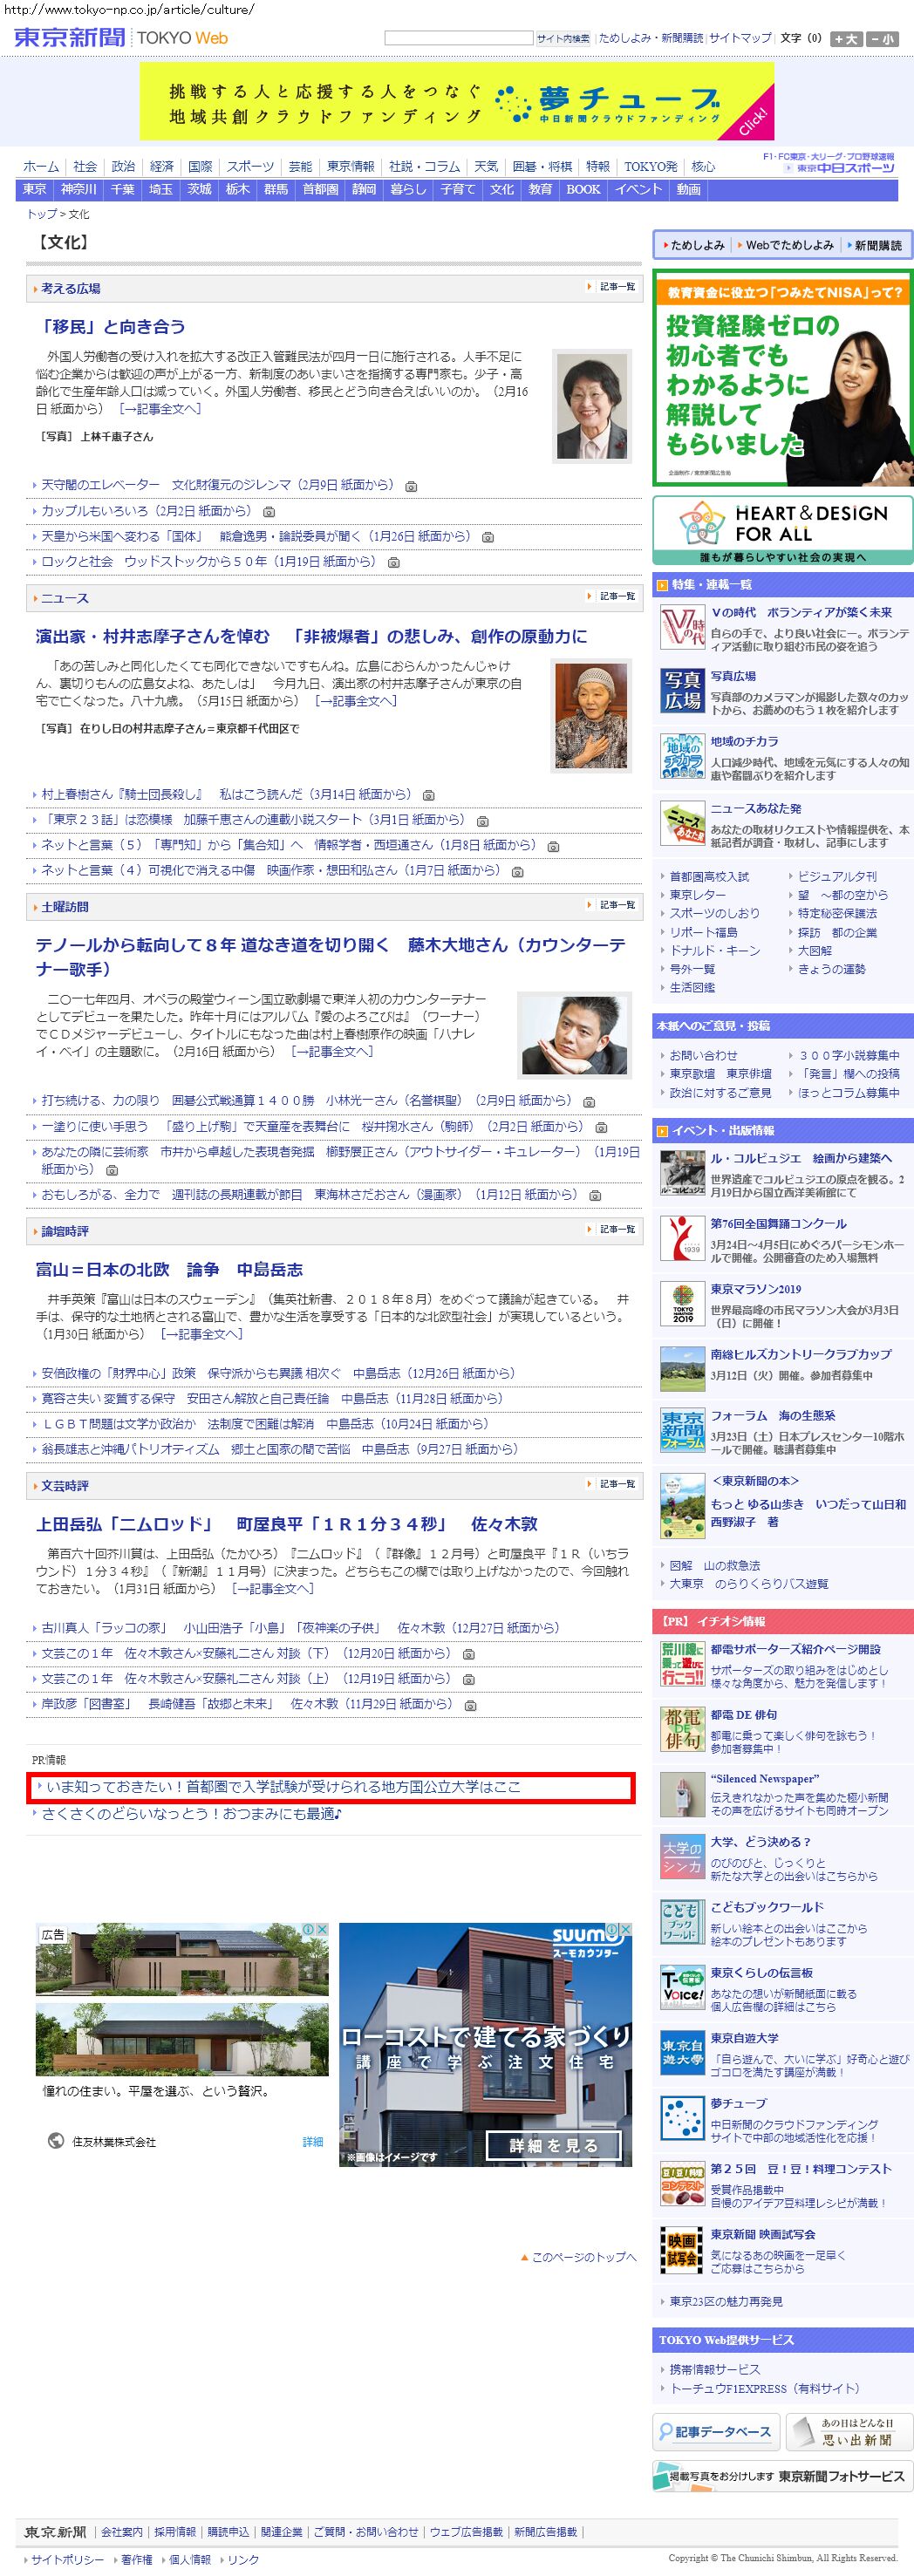Screen dimensions: 914x2576
Task: Open the 写真広場 icon in sidebar
Action: point(682,692)
